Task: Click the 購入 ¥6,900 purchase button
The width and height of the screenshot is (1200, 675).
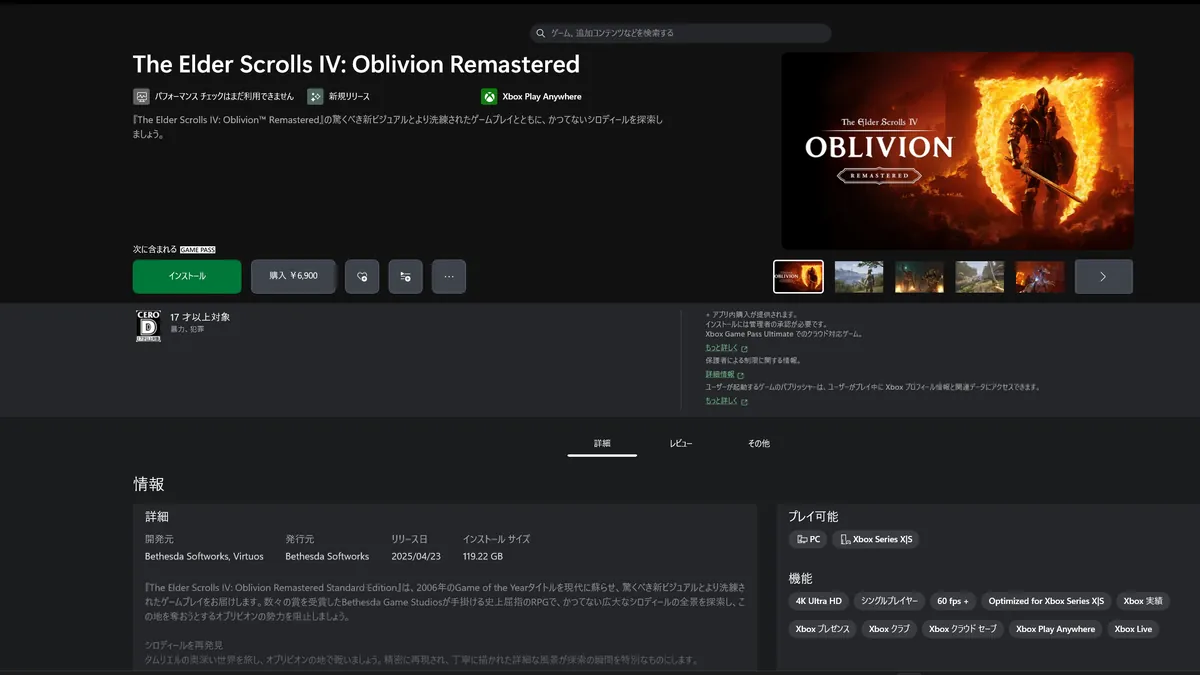Action: (293, 276)
